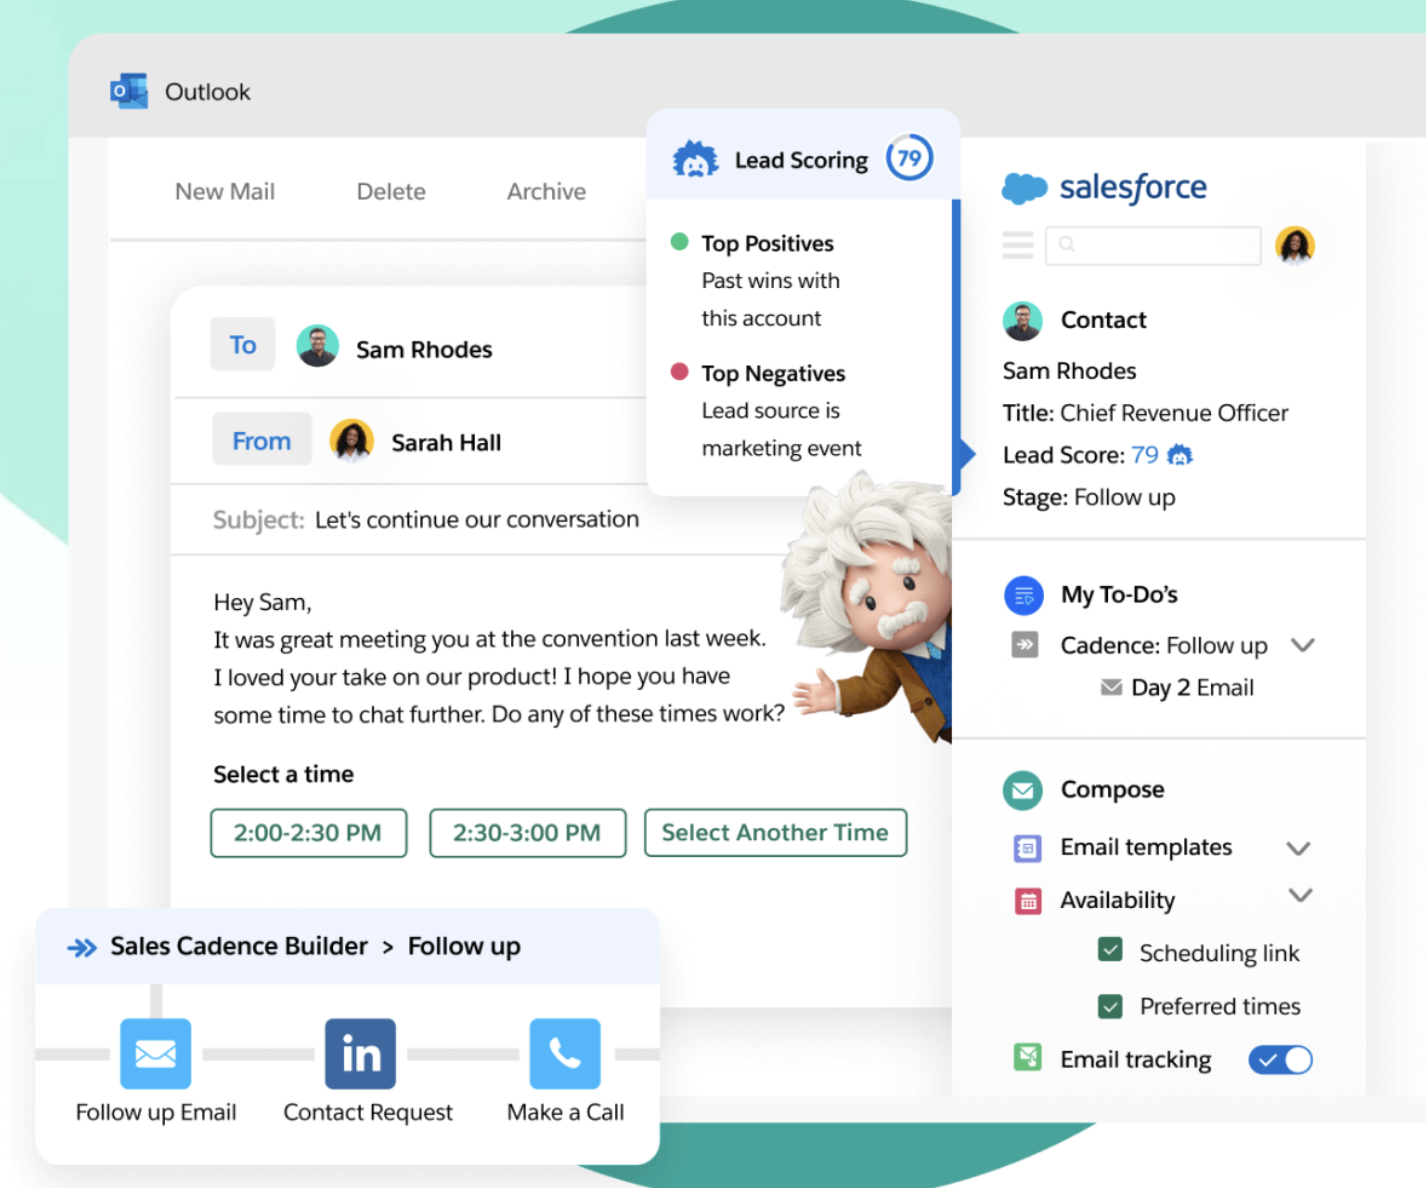Click Title: Chief Revenue Officer text
This screenshot has width=1426, height=1188.
[1145, 413]
